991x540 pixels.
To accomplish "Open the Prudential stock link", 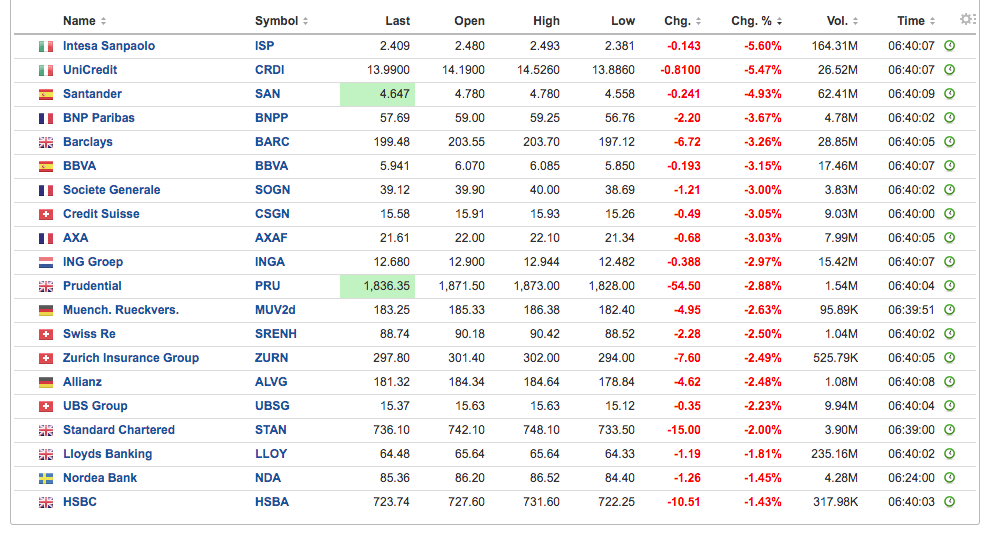I will (x=92, y=286).
